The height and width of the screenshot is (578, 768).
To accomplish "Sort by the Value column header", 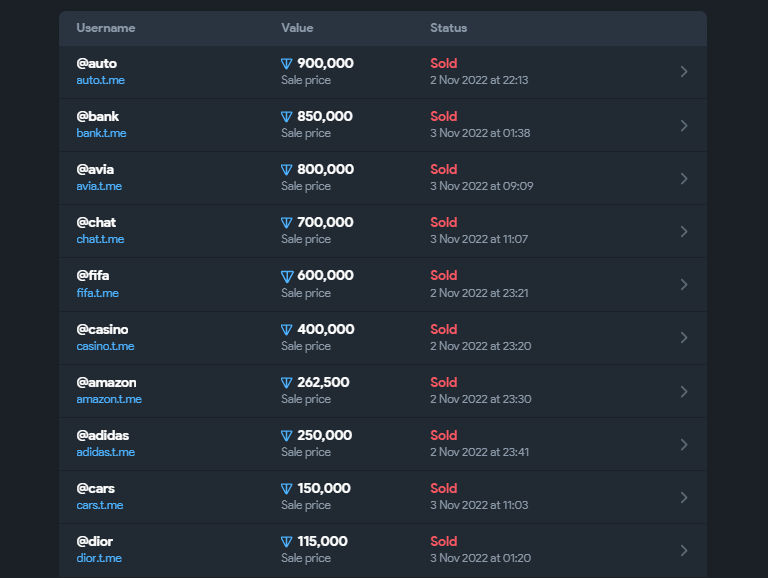I will pyautogui.click(x=297, y=28).
